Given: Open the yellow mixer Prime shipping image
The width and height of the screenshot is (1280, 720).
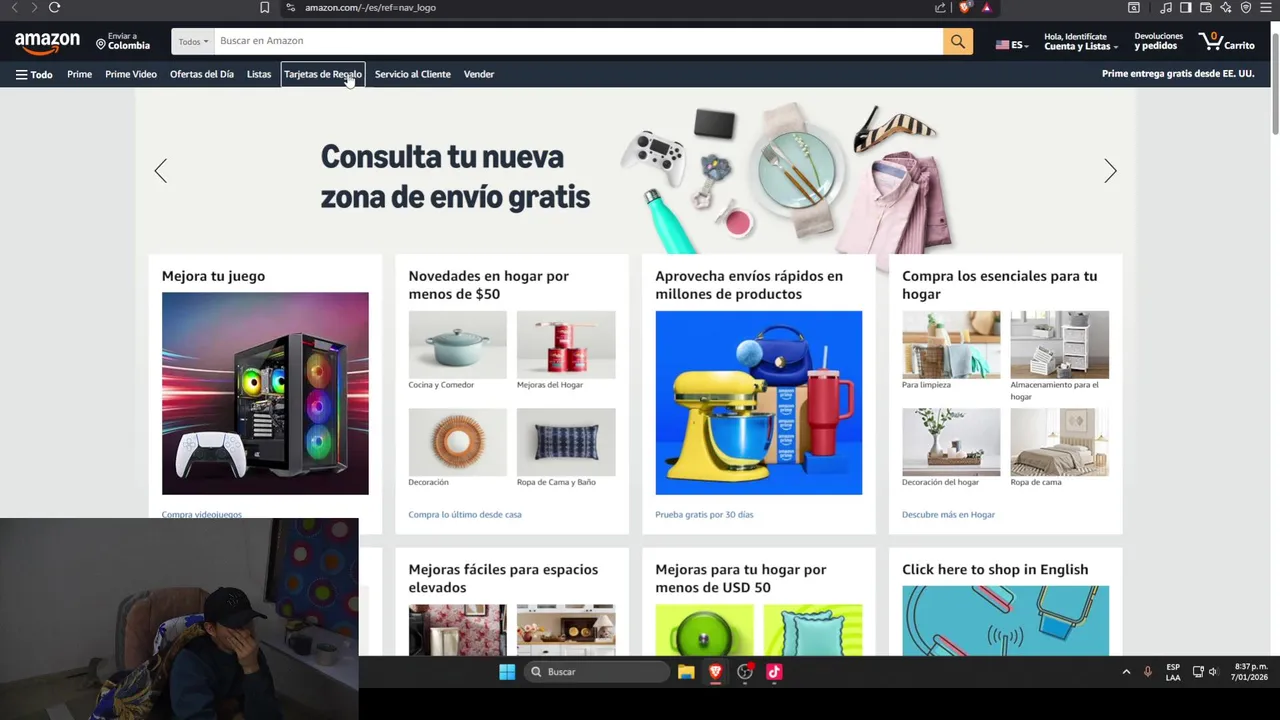Looking at the screenshot, I should coord(758,402).
